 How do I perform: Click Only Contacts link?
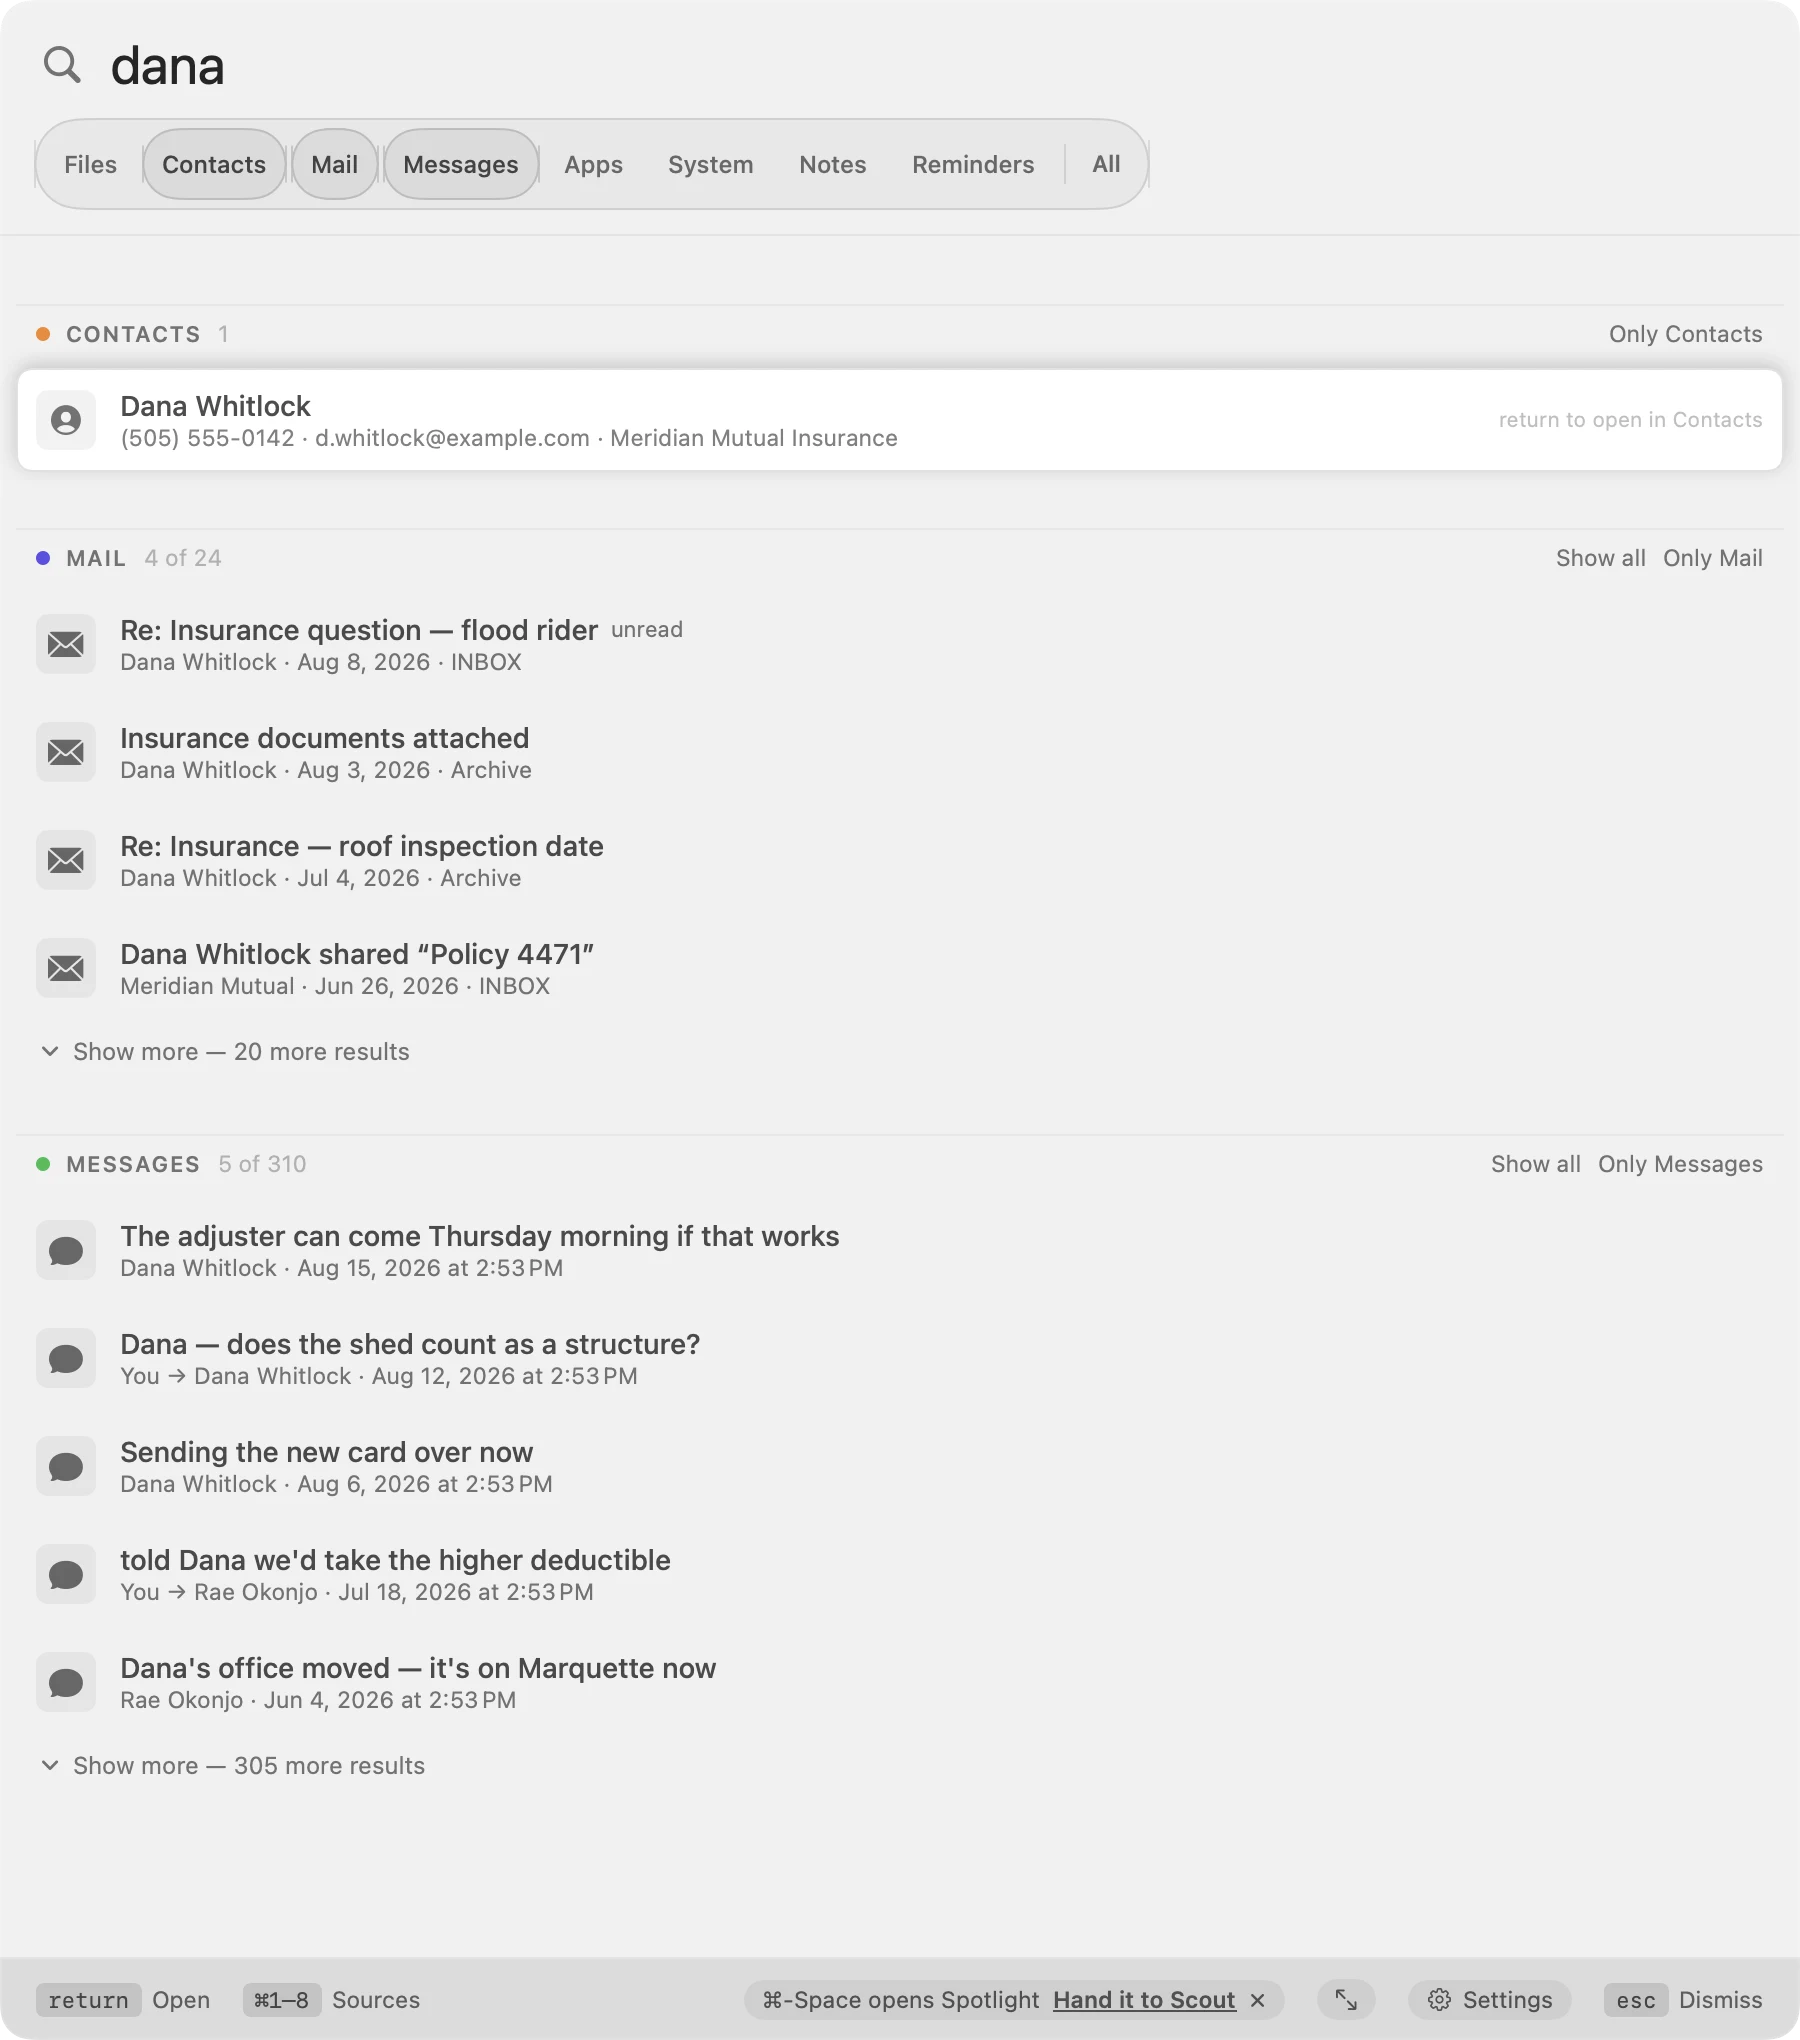click(x=1685, y=334)
